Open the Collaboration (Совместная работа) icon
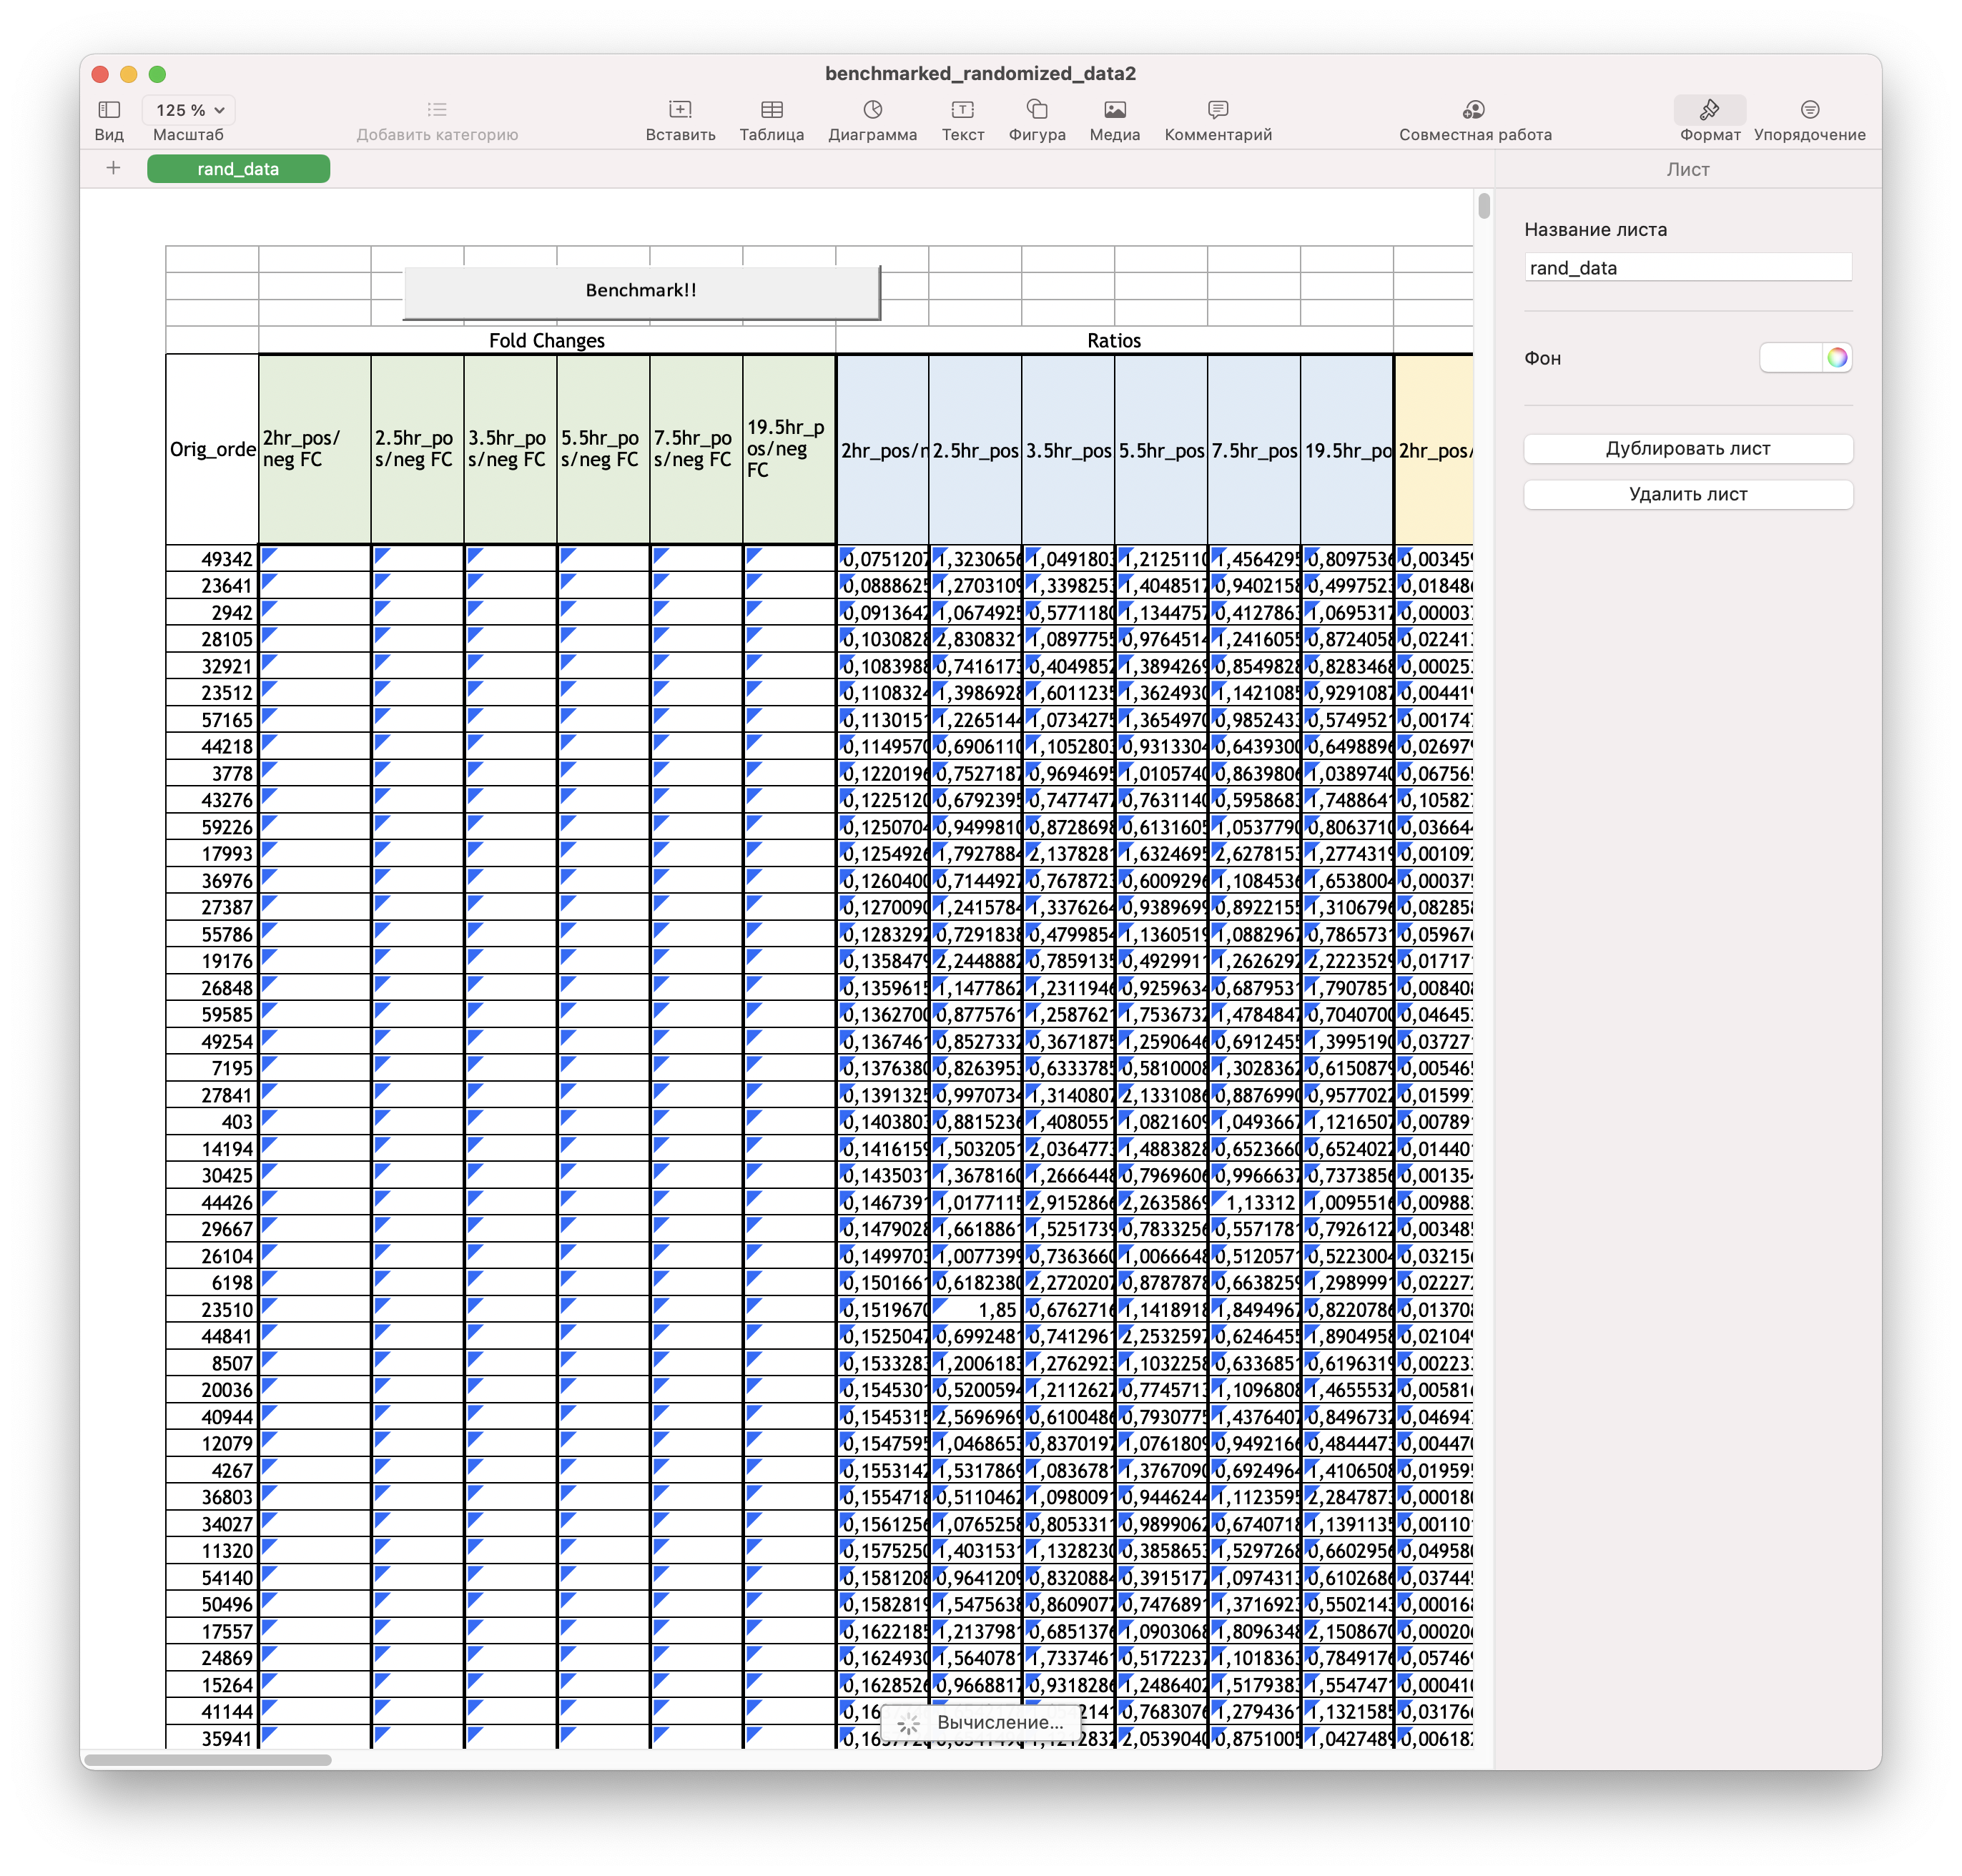 point(1474,109)
